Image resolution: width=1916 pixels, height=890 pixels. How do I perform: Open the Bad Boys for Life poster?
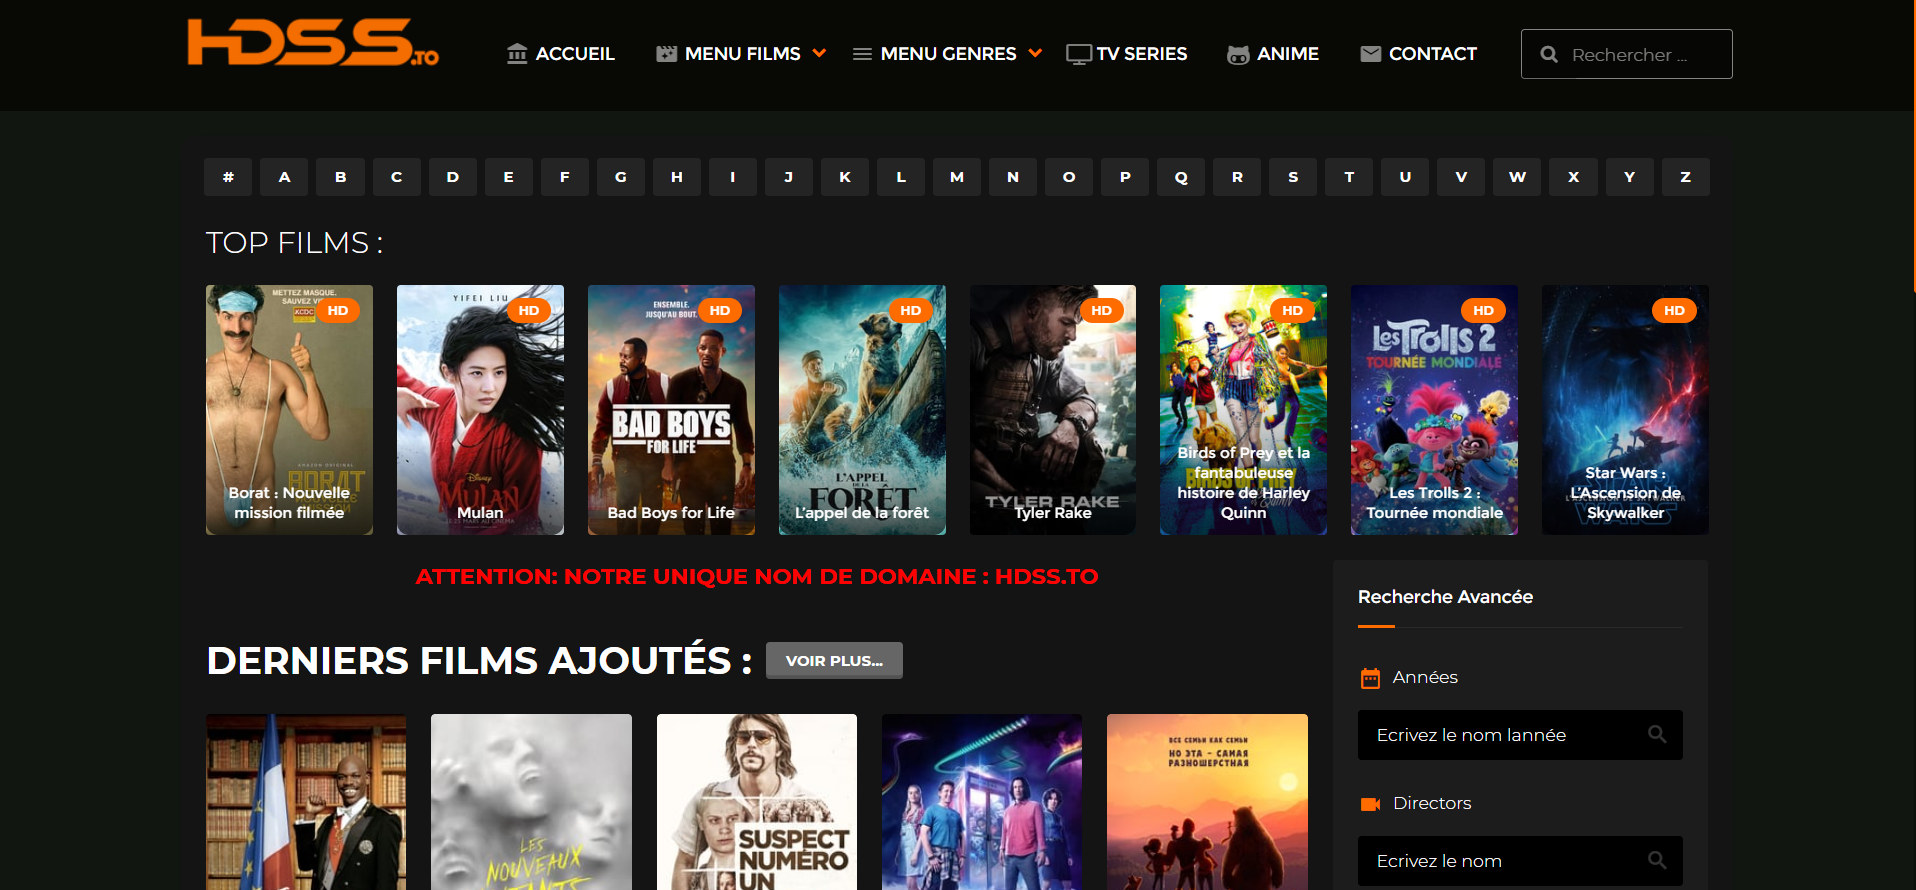point(671,410)
